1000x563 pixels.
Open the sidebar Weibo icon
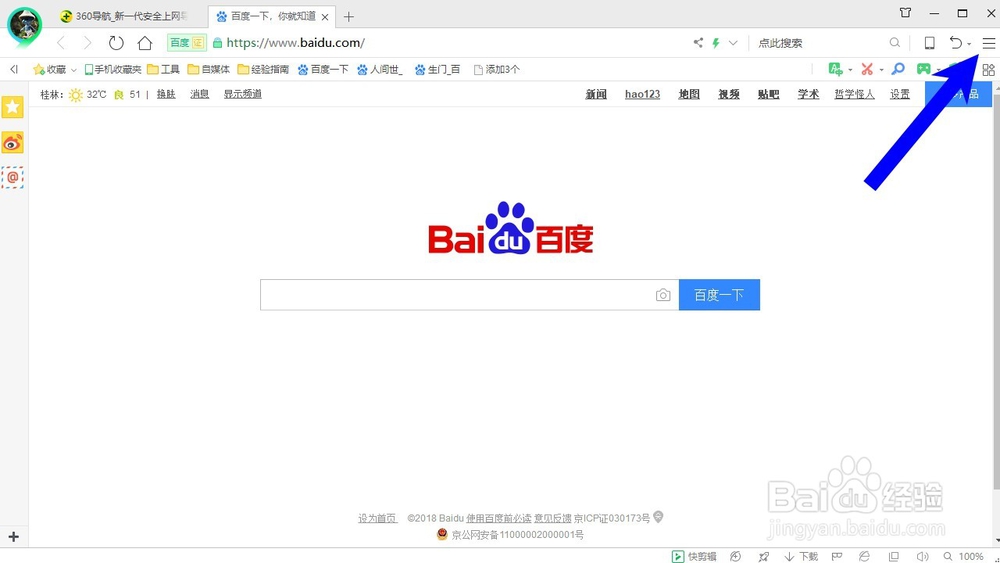pos(12,143)
